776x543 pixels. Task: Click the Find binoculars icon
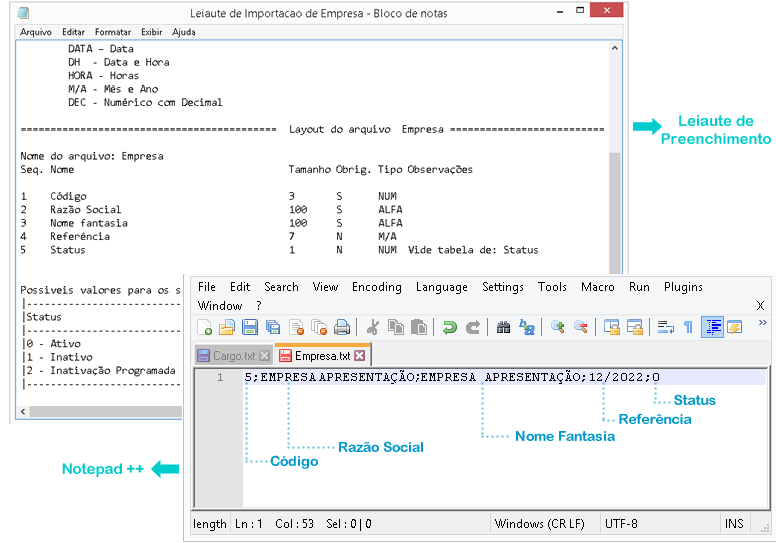point(503,327)
